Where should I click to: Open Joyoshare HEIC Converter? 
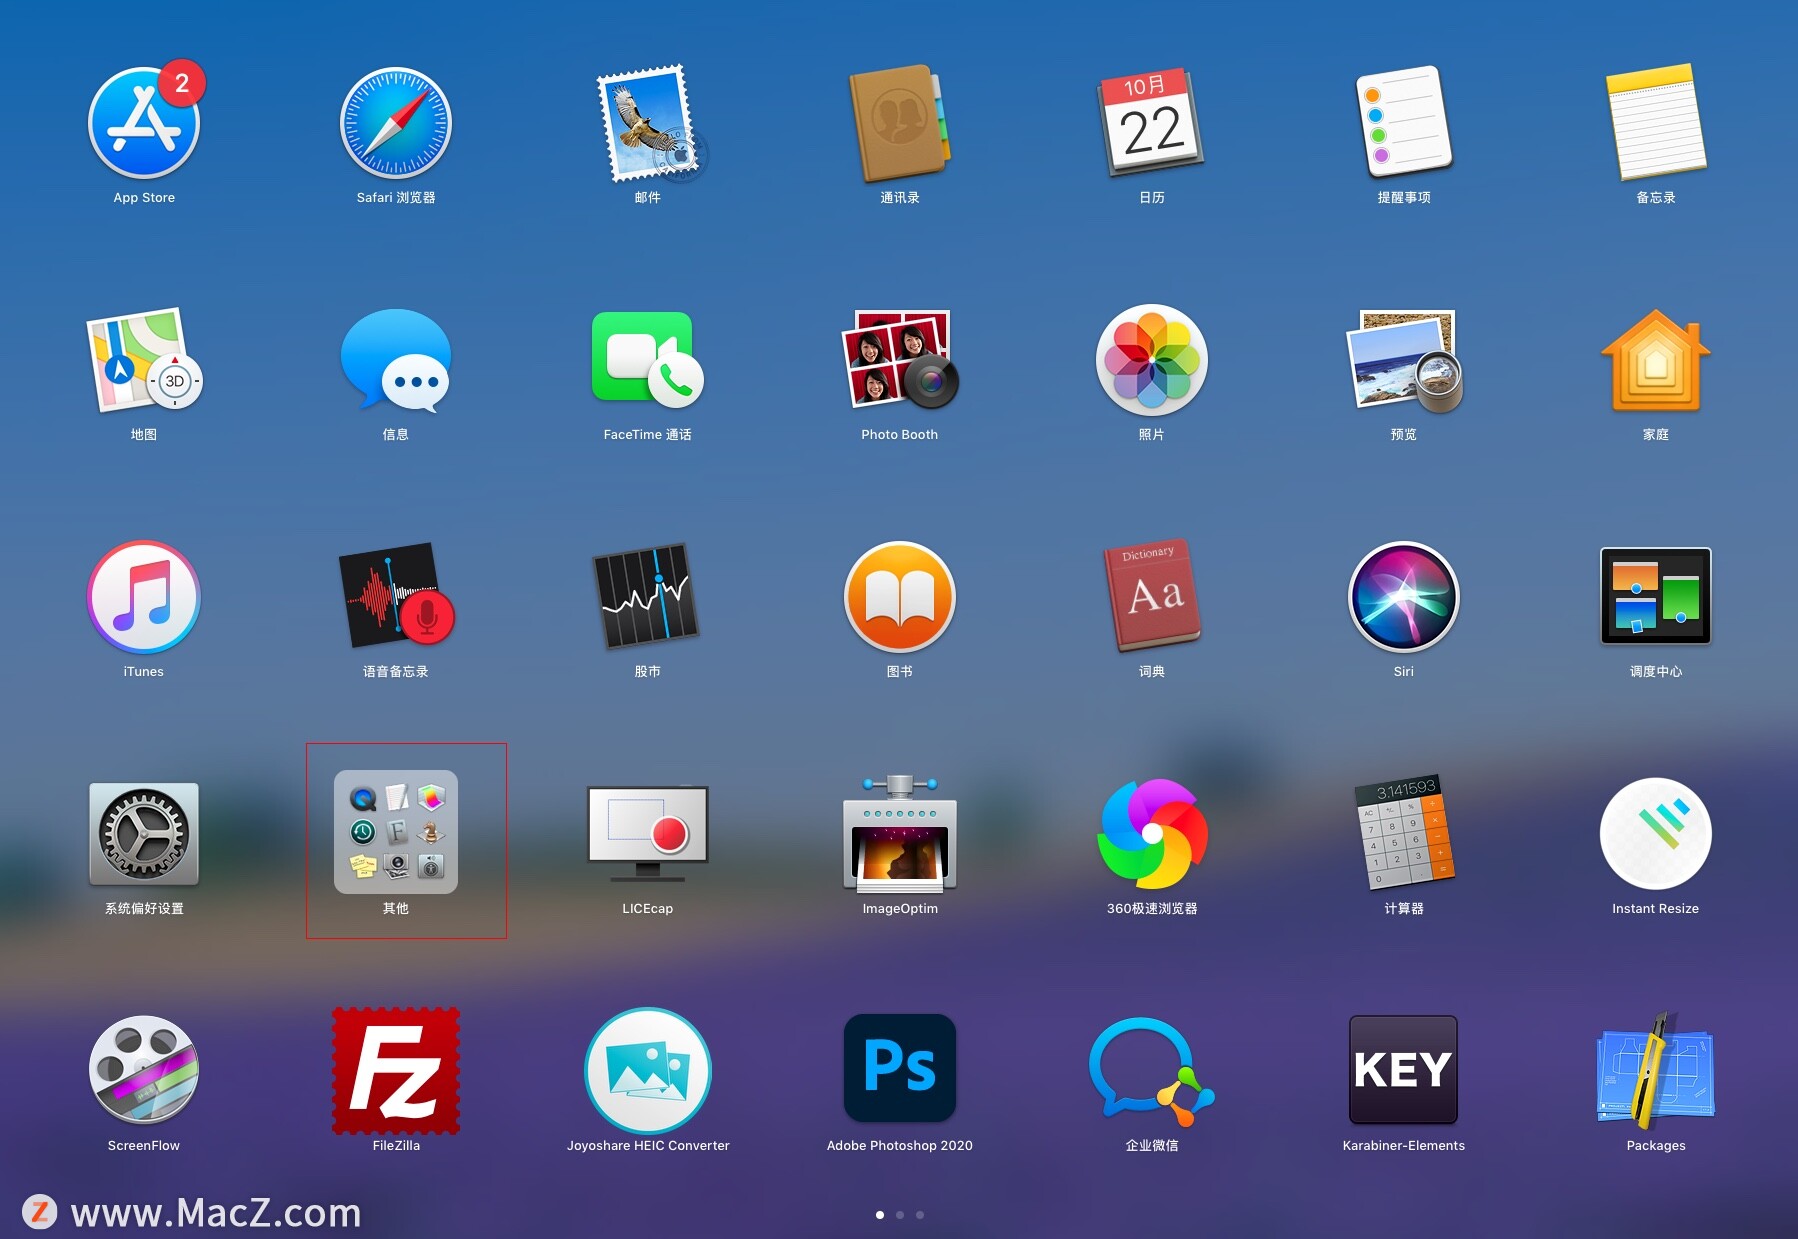coord(648,1071)
